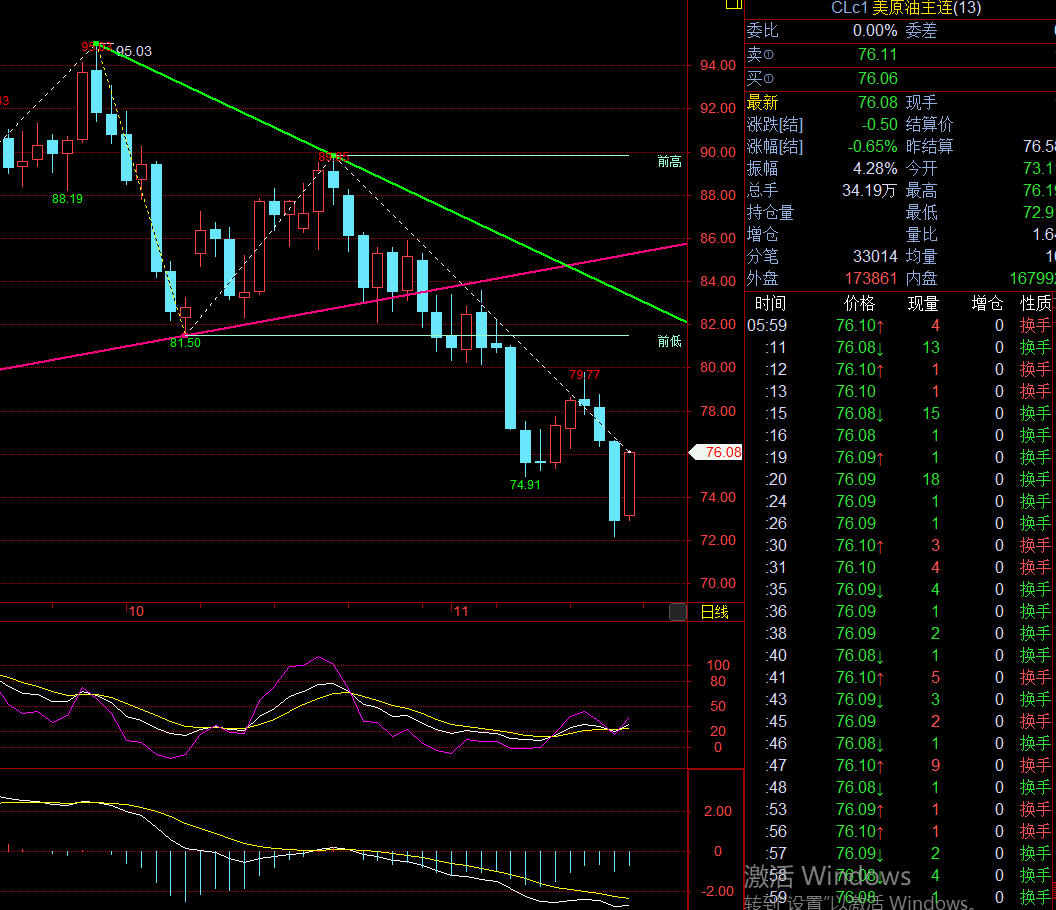Click the 价格 column header
The height and width of the screenshot is (910, 1056).
(x=858, y=303)
